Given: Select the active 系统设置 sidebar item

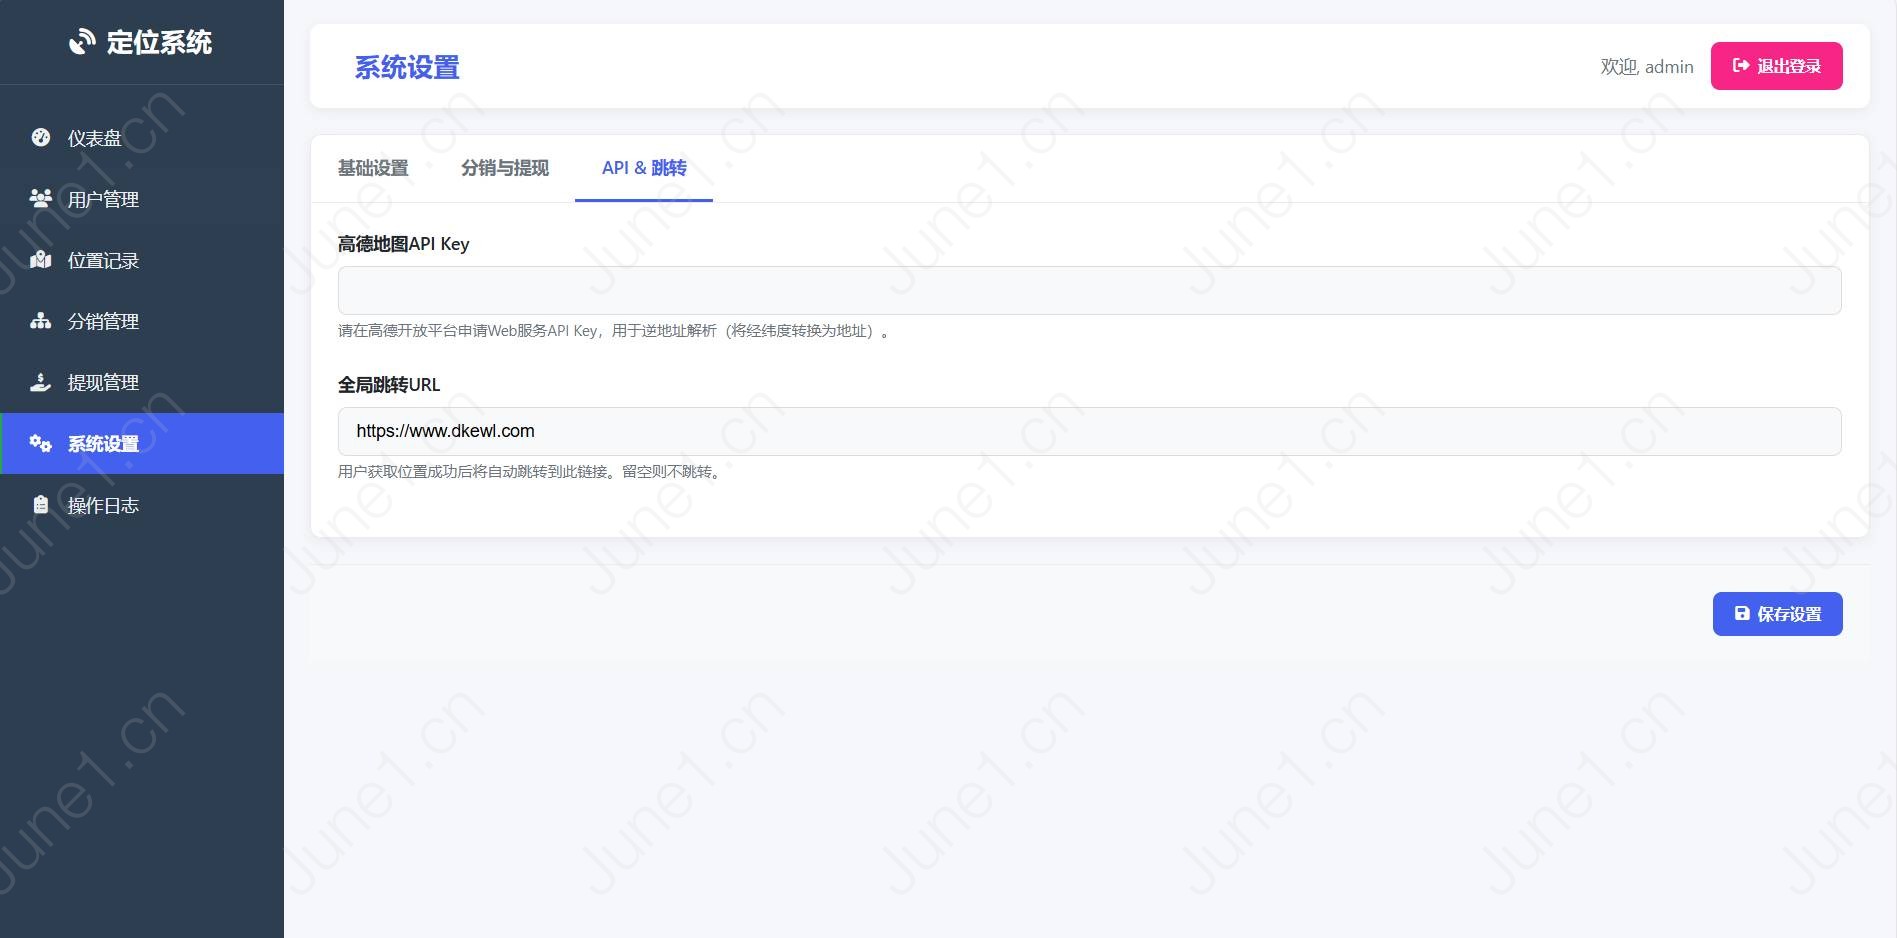Looking at the screenshot, I should [142, 443].
